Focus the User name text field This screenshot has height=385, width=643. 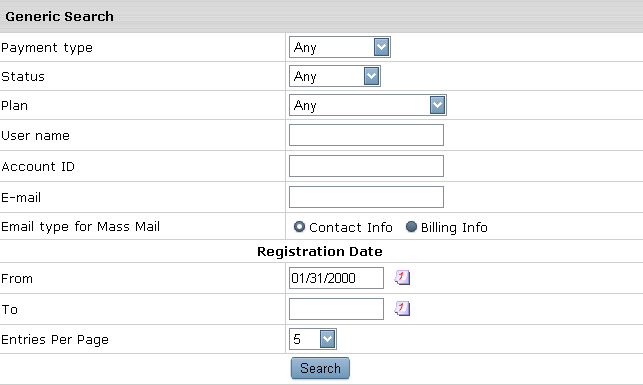[x=366, y=135]
